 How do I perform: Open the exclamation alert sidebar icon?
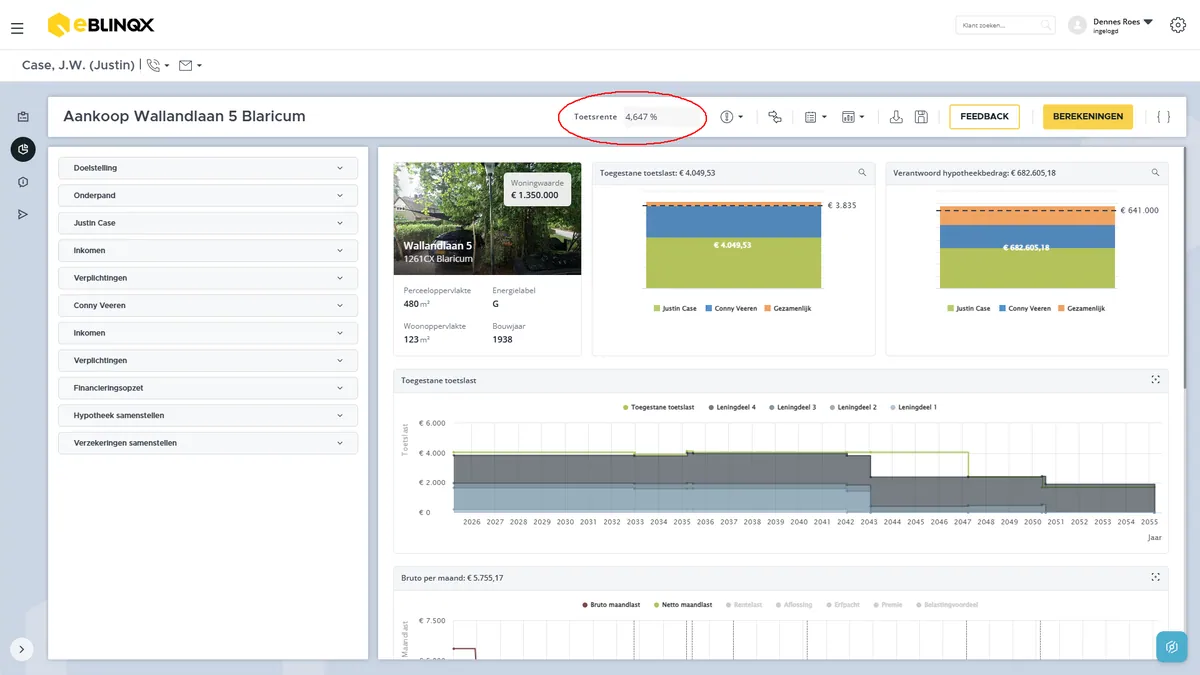pos(23,182)
